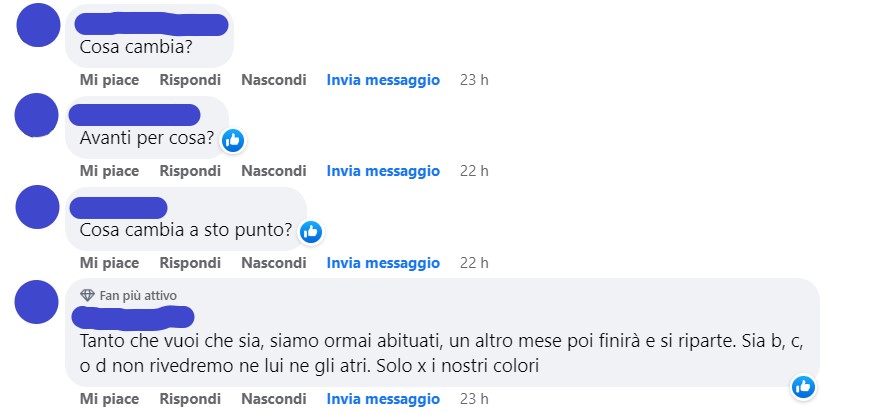Click Mi piace under "Tanto che vuoi" comment
Image resolution: width=871 pixels, height=413 pixels.
(109, 399)
